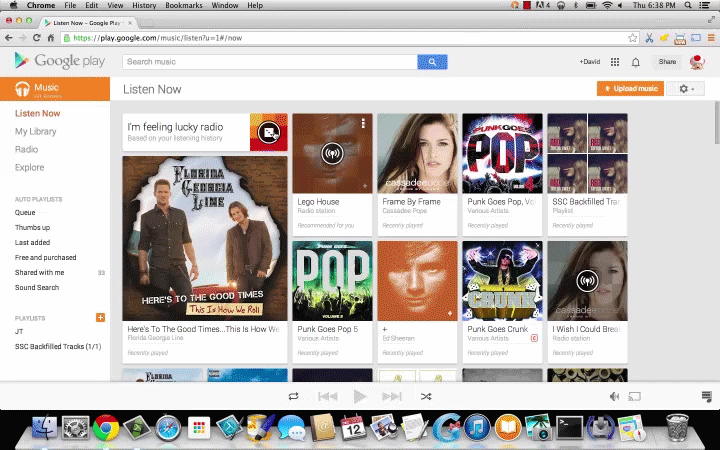Open the Punk Goes Pop 5 album cover
Screen dimensions: 720x450
tap(332, 281)
